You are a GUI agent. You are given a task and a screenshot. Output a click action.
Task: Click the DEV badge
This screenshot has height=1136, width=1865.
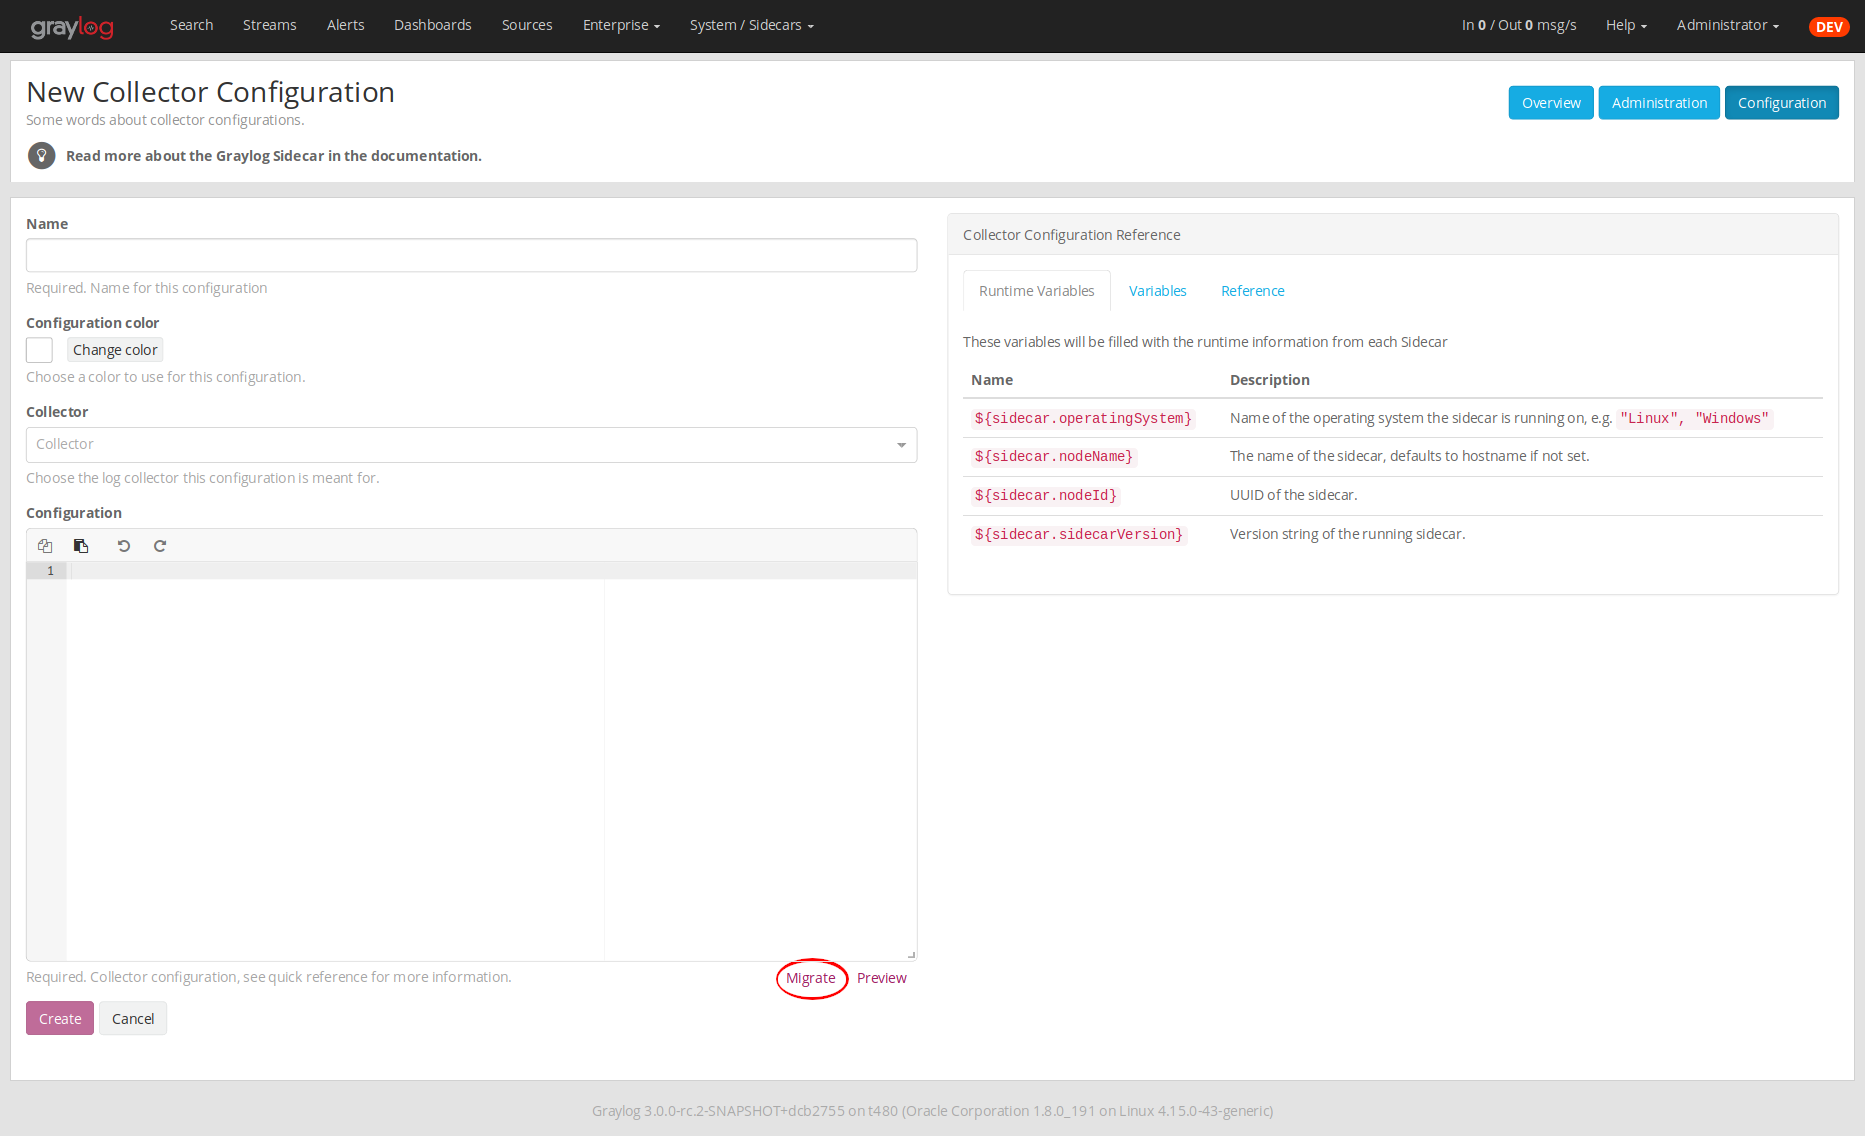1829,27
